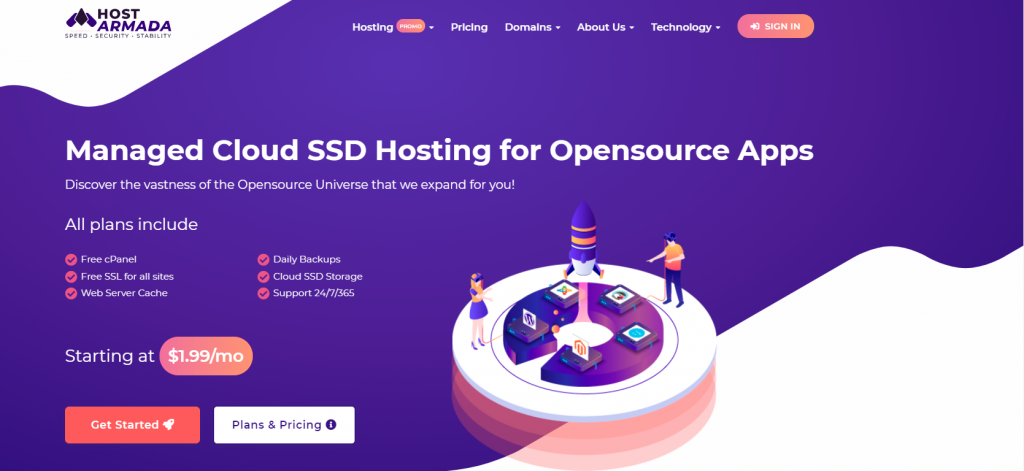
Task: Click the PROMO badge next to Hosting
Action: [411, 26]
